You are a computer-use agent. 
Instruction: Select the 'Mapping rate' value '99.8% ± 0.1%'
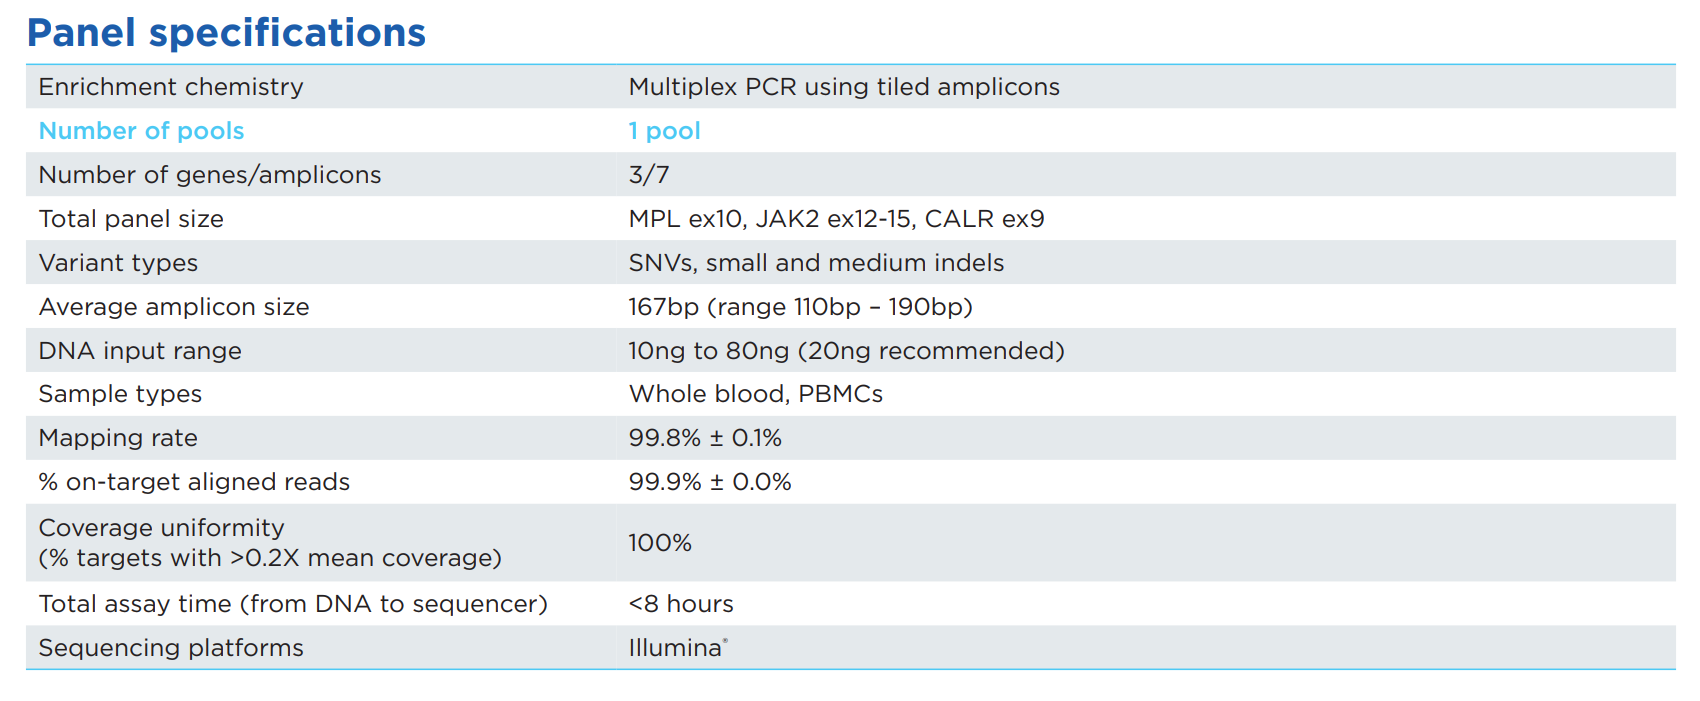pos(705,438)
